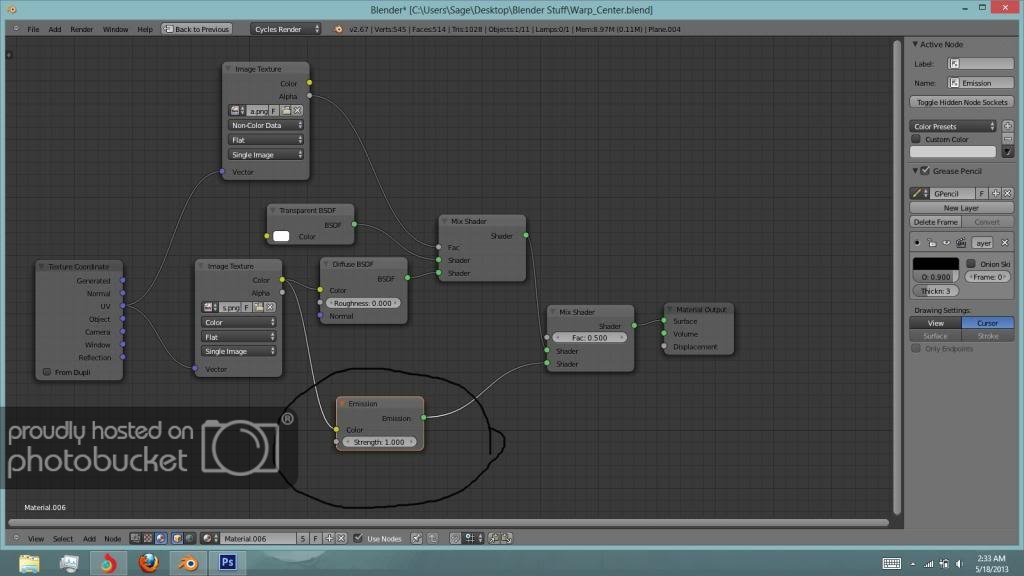The image size is (1024, 576).
Task: Enable the Custom Color checkbox
Action: 916,139
